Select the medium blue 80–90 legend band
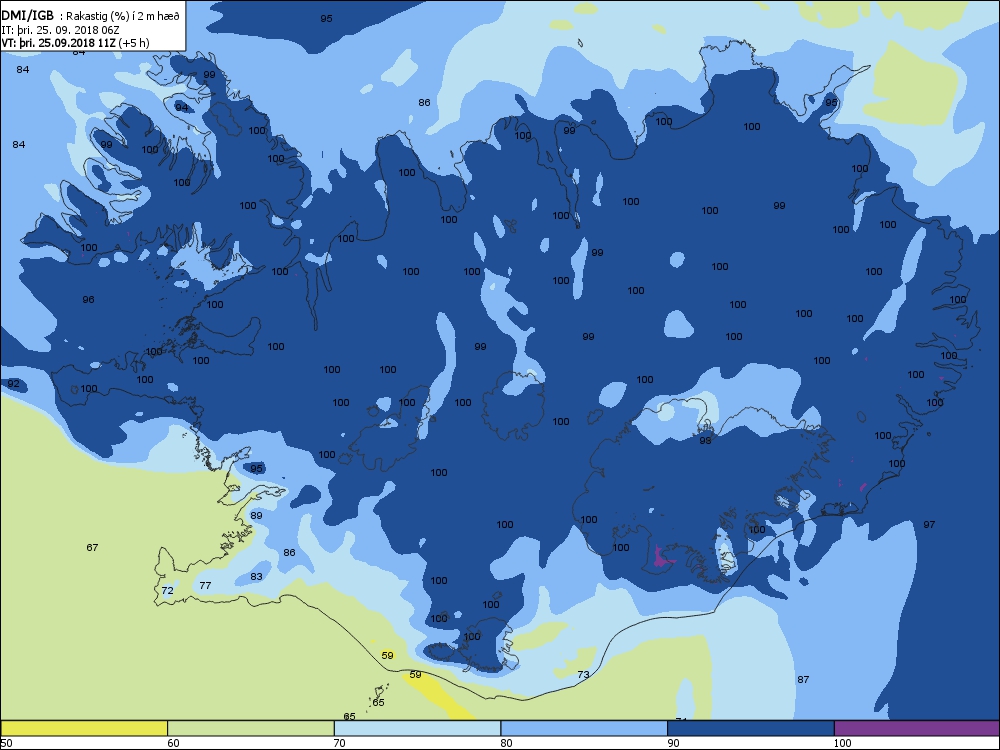 [x=584, y=728]
